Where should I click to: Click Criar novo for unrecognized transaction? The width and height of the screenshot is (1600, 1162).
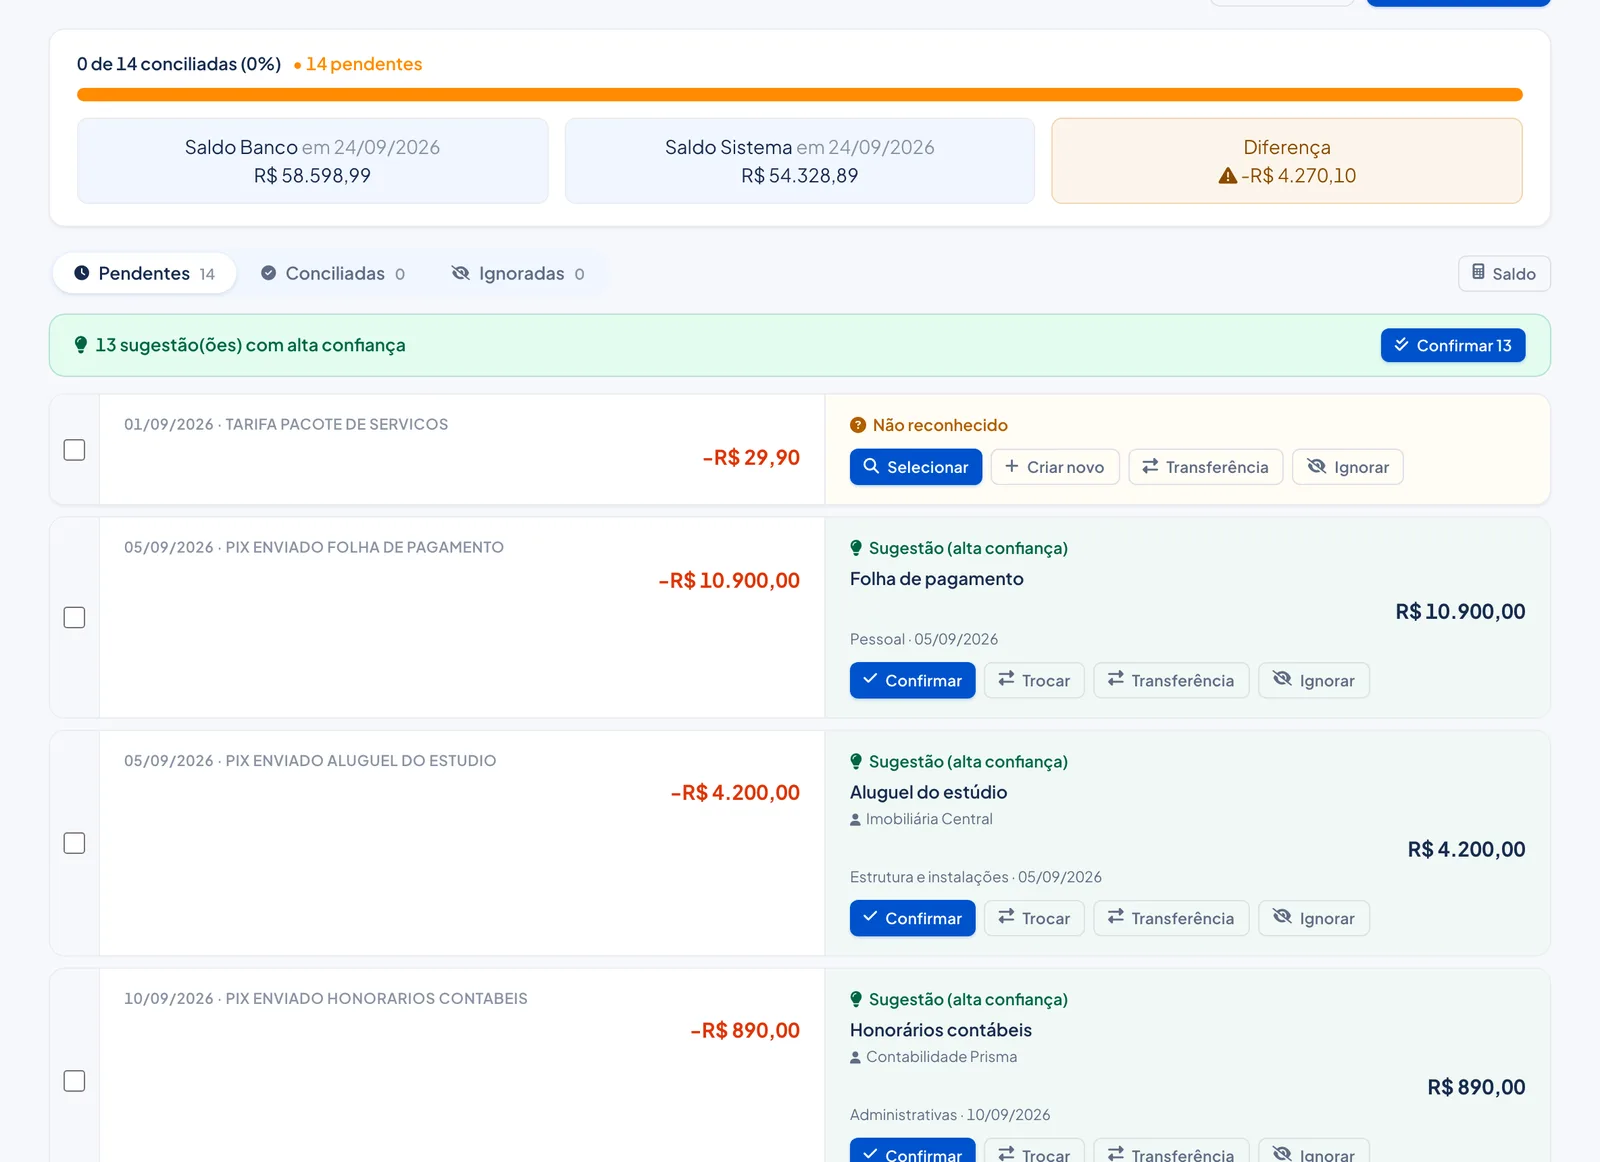(x=1055, y=467)
